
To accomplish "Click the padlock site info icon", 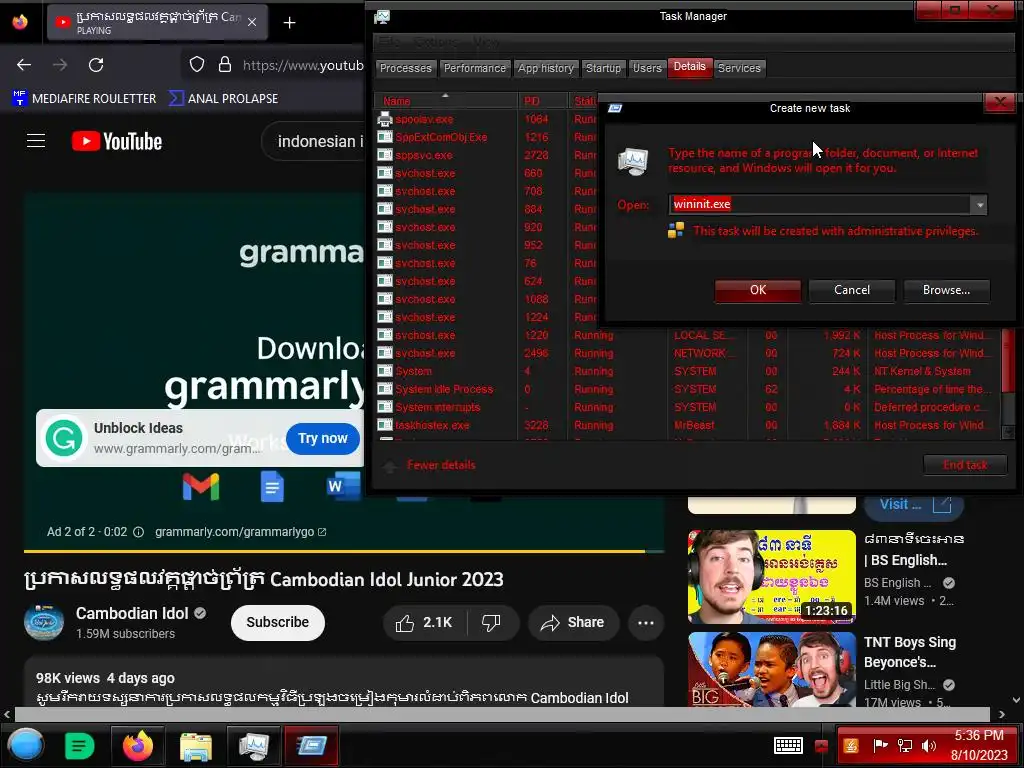I will [225, 65].
